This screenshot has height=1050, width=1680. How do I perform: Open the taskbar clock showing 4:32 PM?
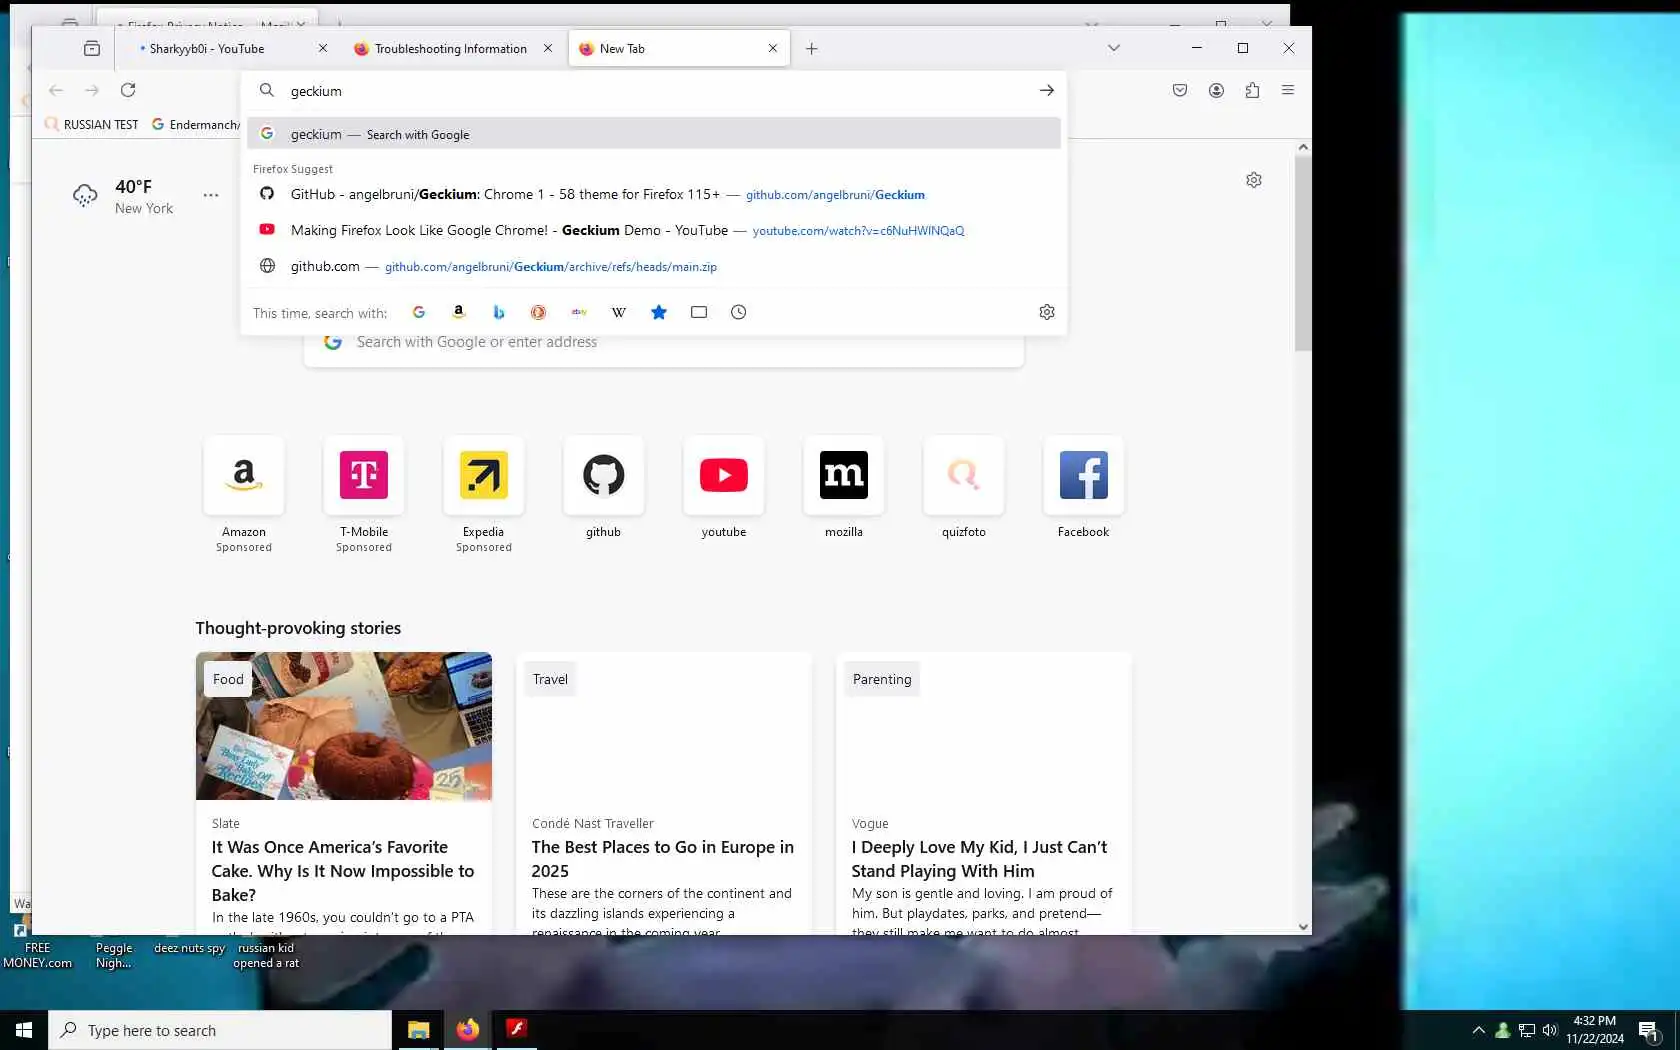point(1595,1030)
